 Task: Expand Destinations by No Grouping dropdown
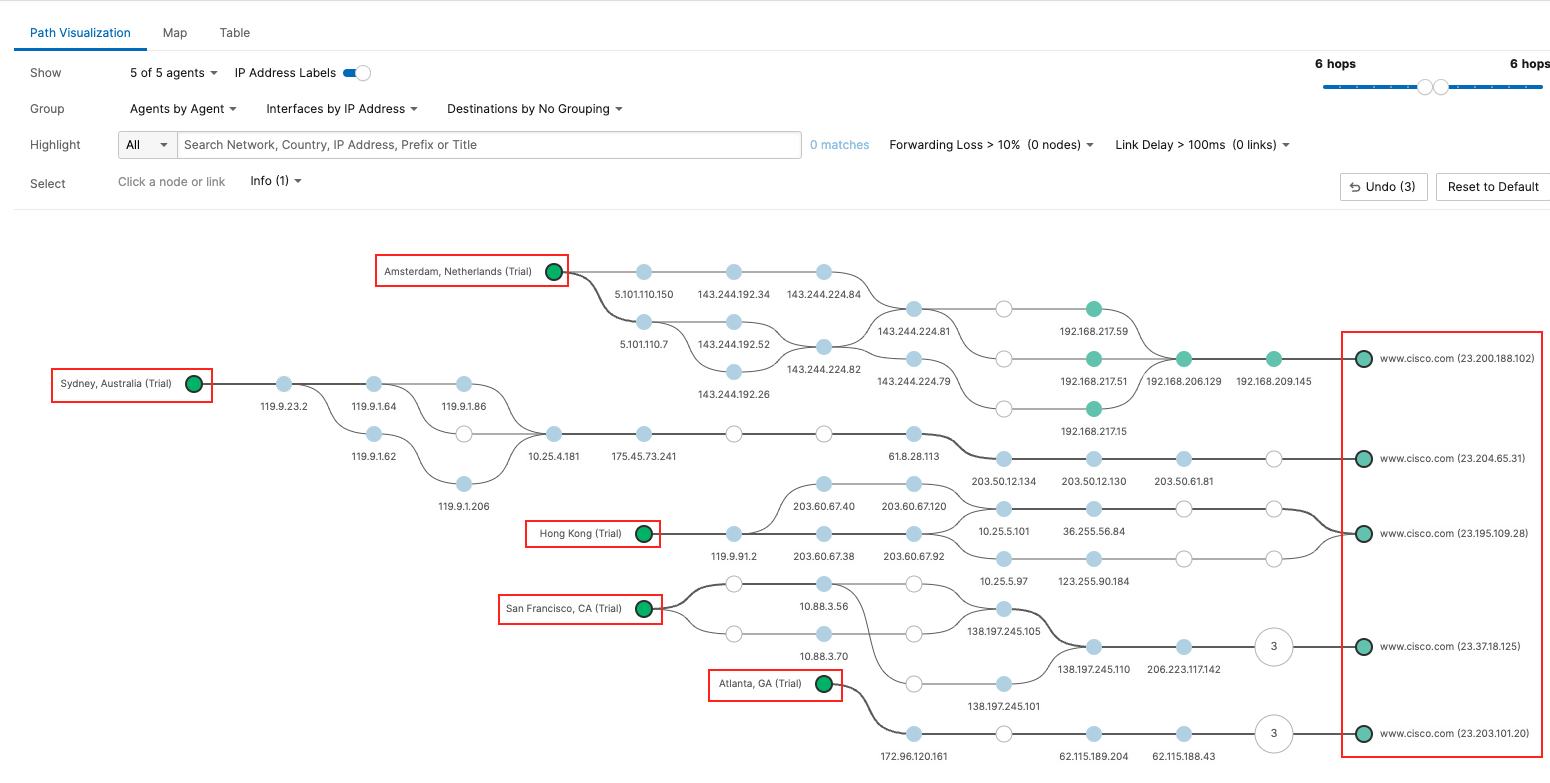pos(534,109)
